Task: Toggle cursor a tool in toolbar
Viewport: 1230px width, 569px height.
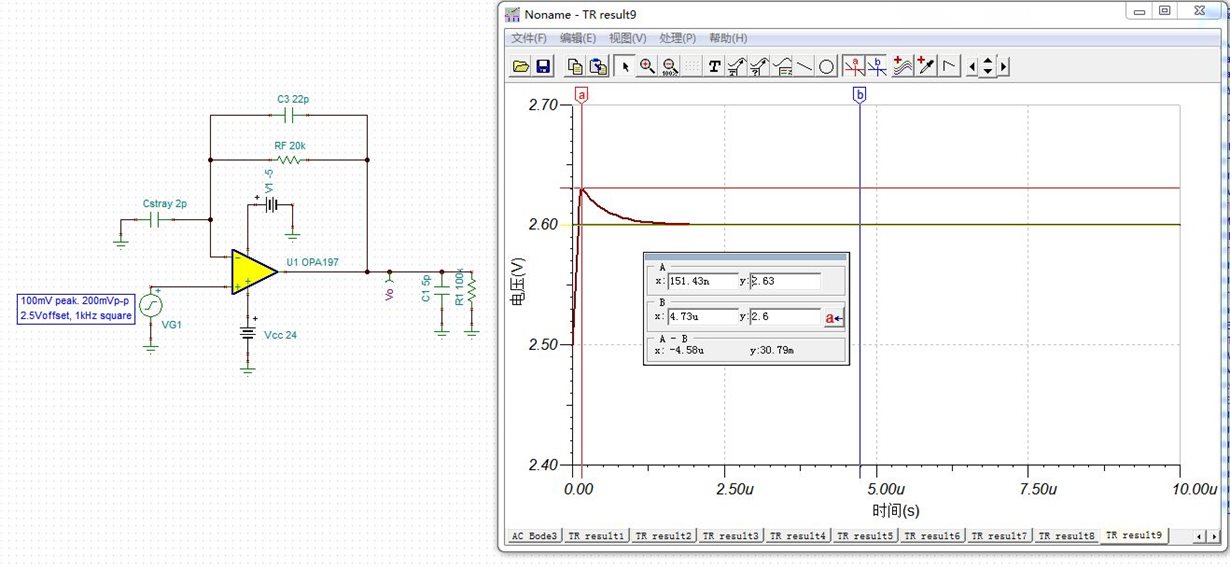Action: [855, 67]
